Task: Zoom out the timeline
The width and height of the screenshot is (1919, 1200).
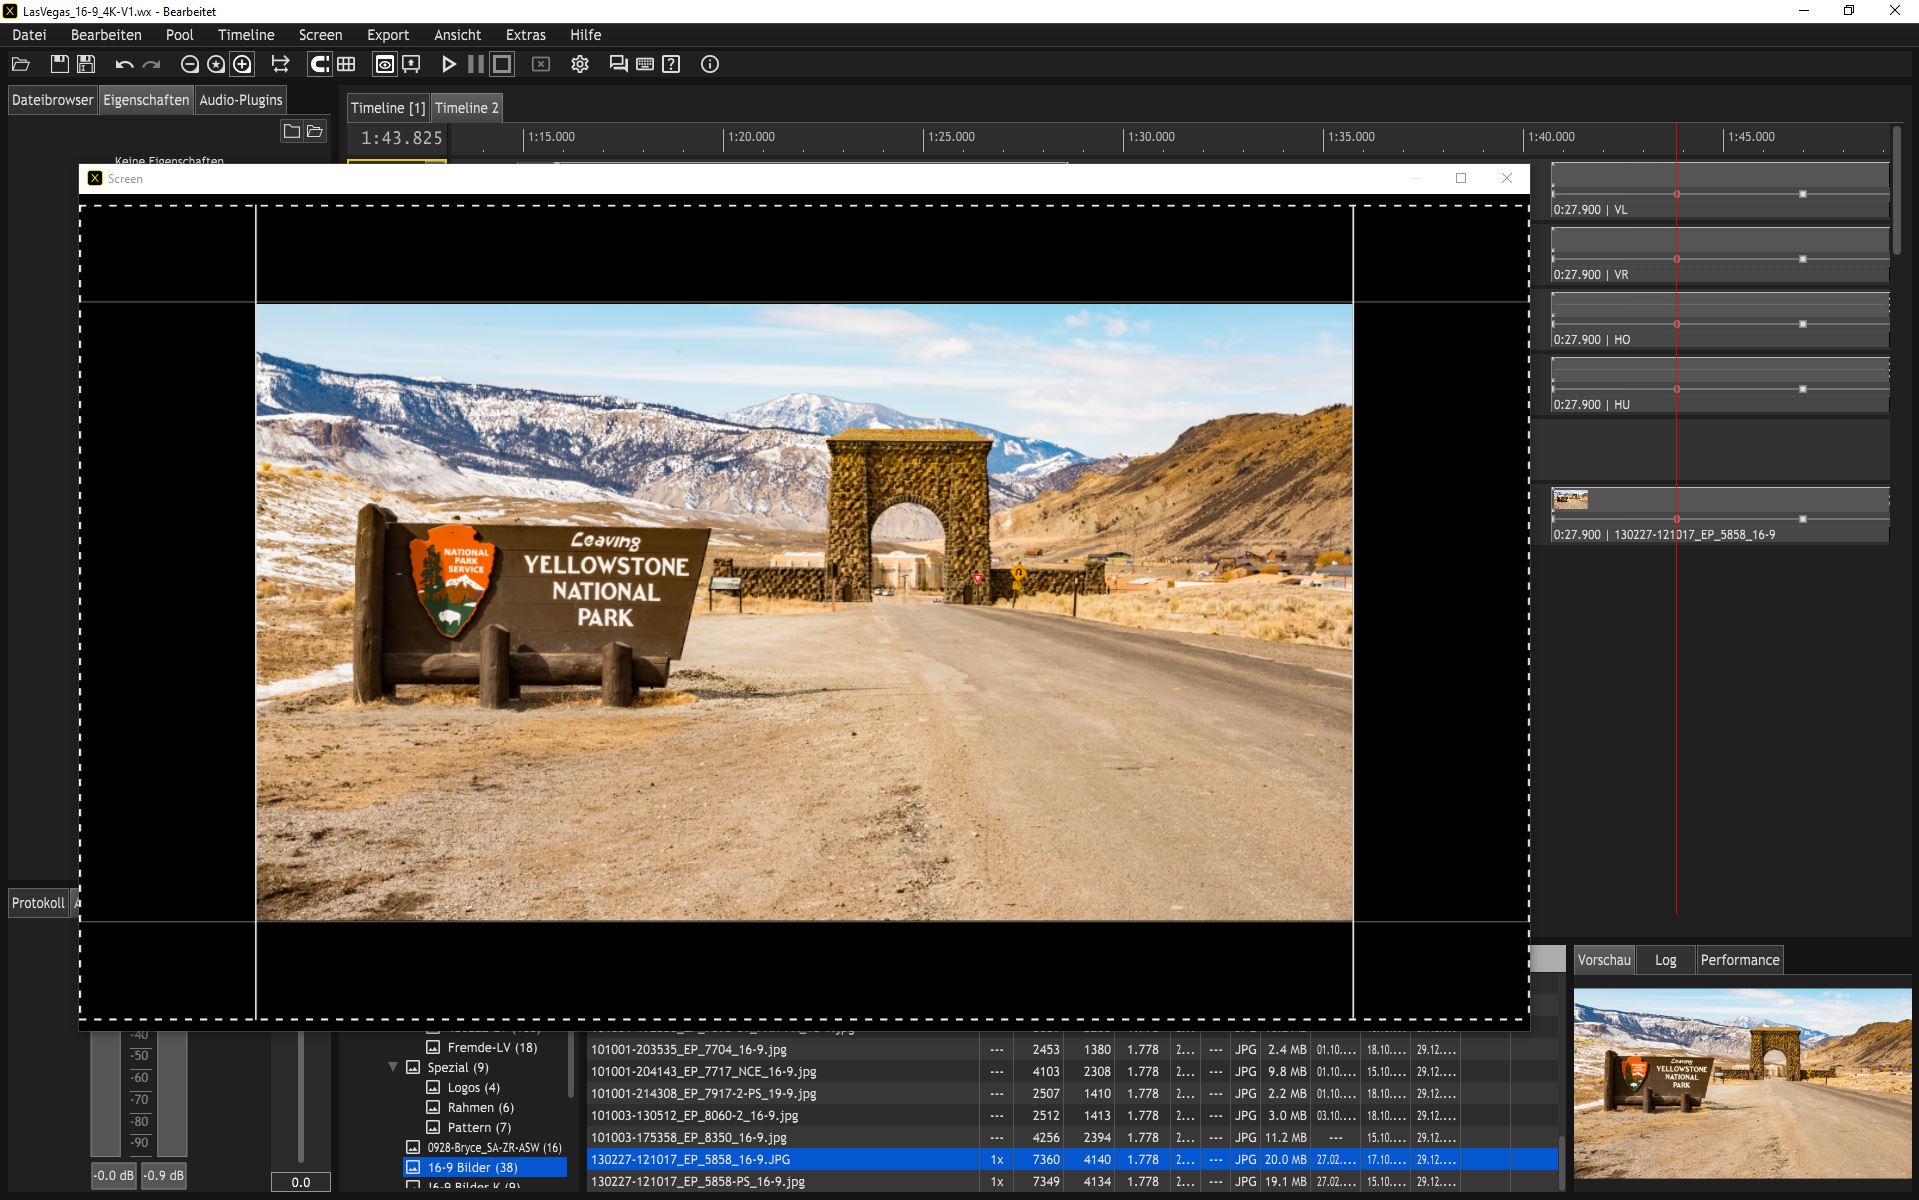Action: (189, 64)
